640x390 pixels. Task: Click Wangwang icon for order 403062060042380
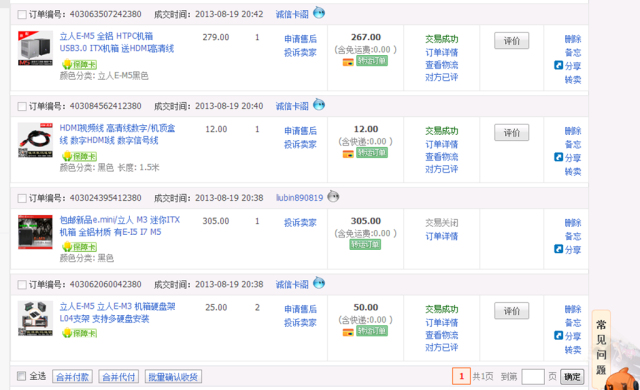pos(319,283)
